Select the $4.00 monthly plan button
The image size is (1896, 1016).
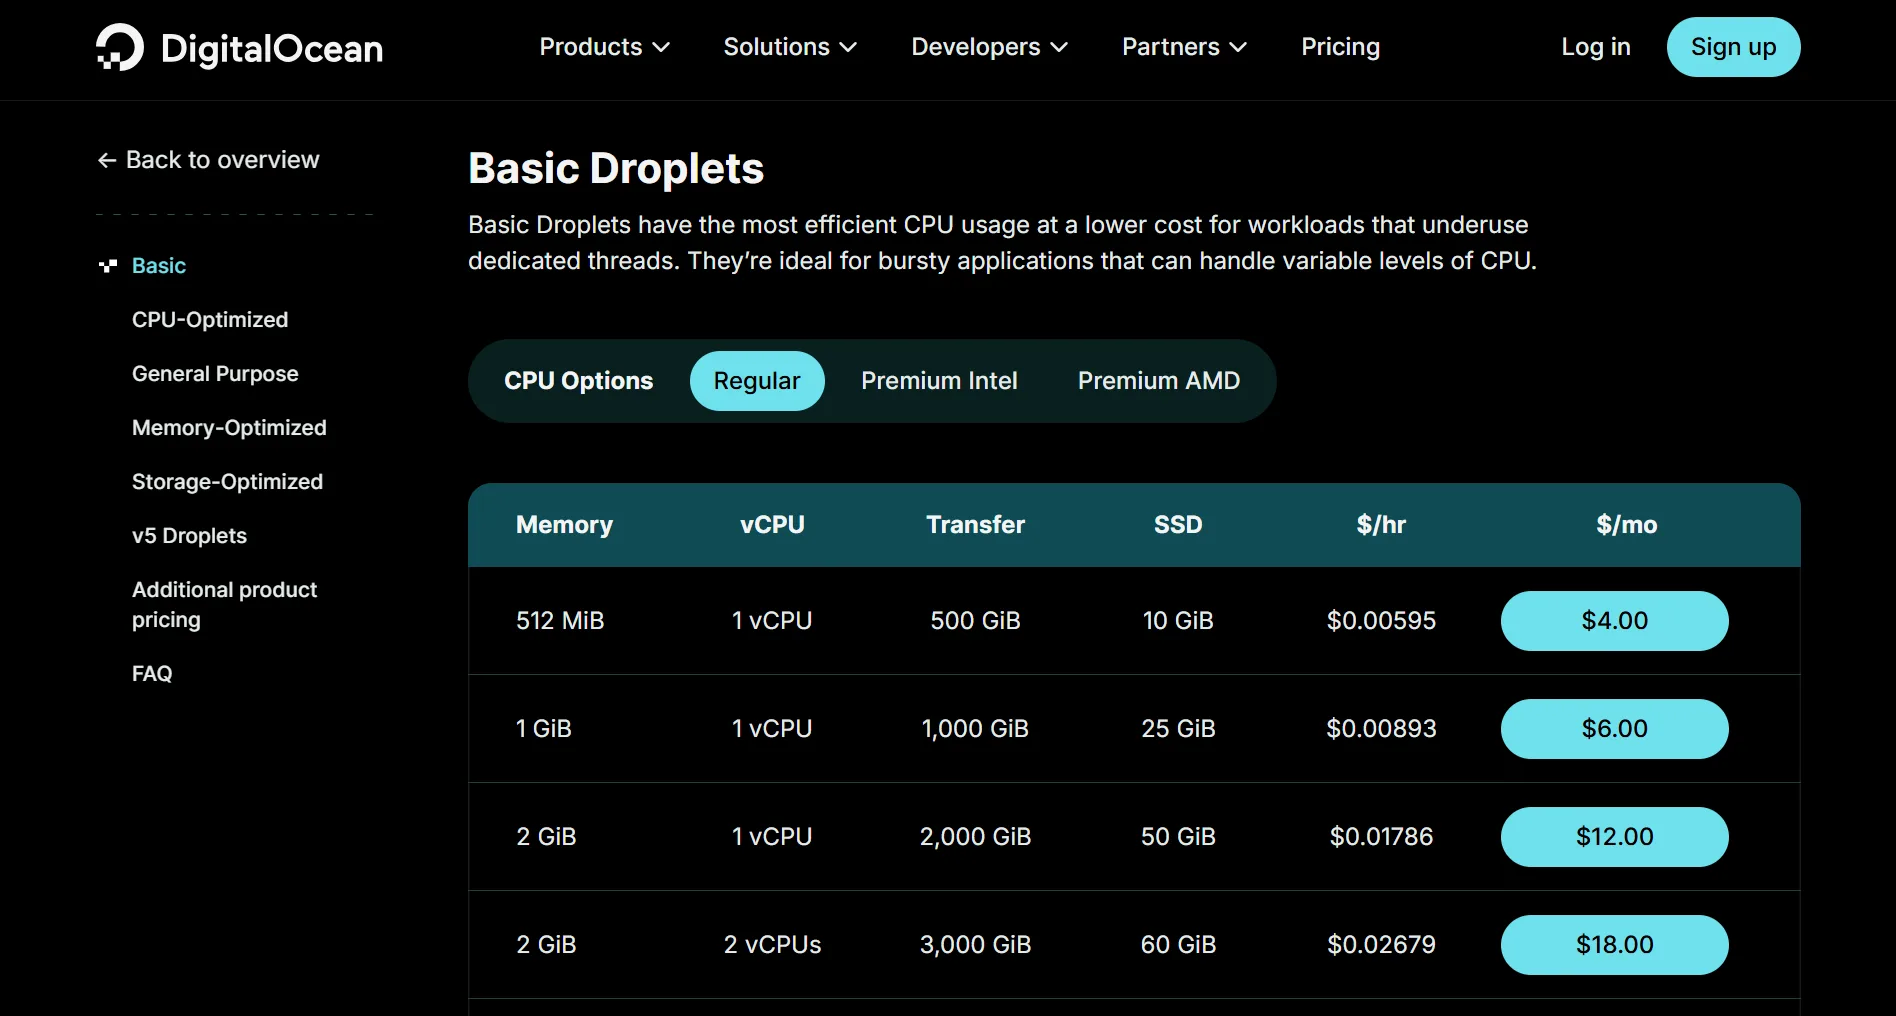pyautogui.click(x=1614, y=621)
